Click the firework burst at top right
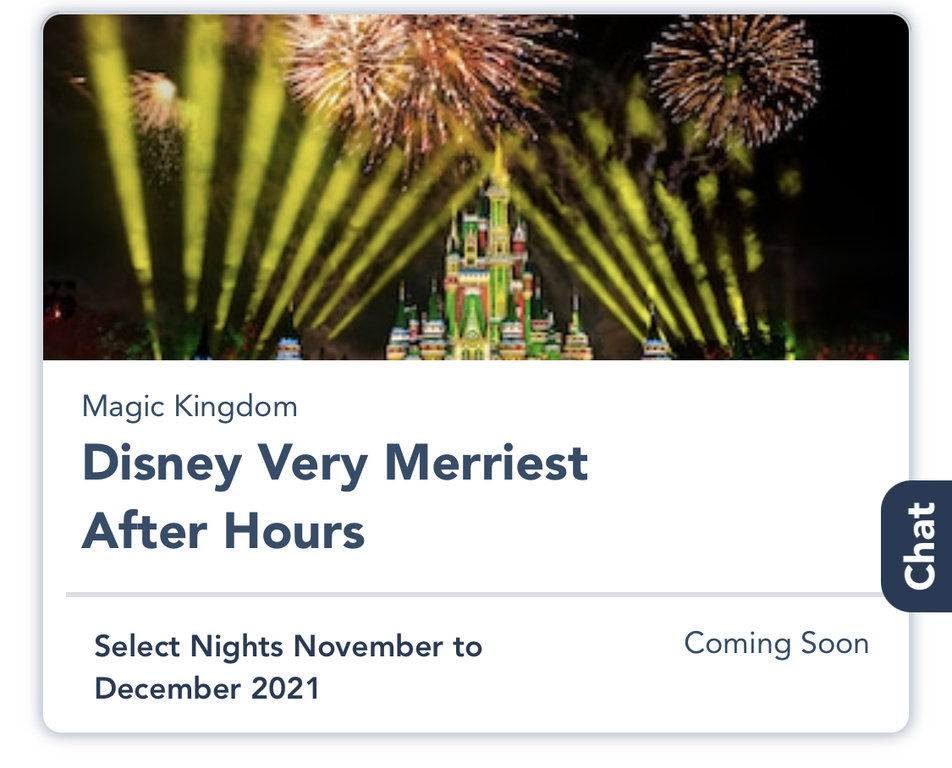 coord(732,82)
